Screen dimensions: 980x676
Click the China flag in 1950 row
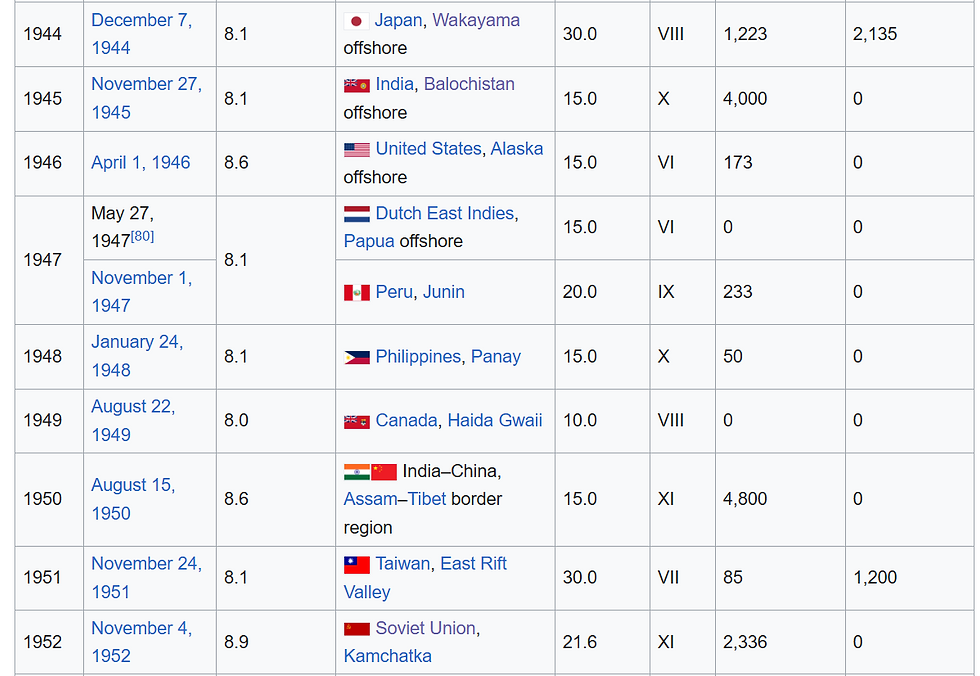click(384, 472)
